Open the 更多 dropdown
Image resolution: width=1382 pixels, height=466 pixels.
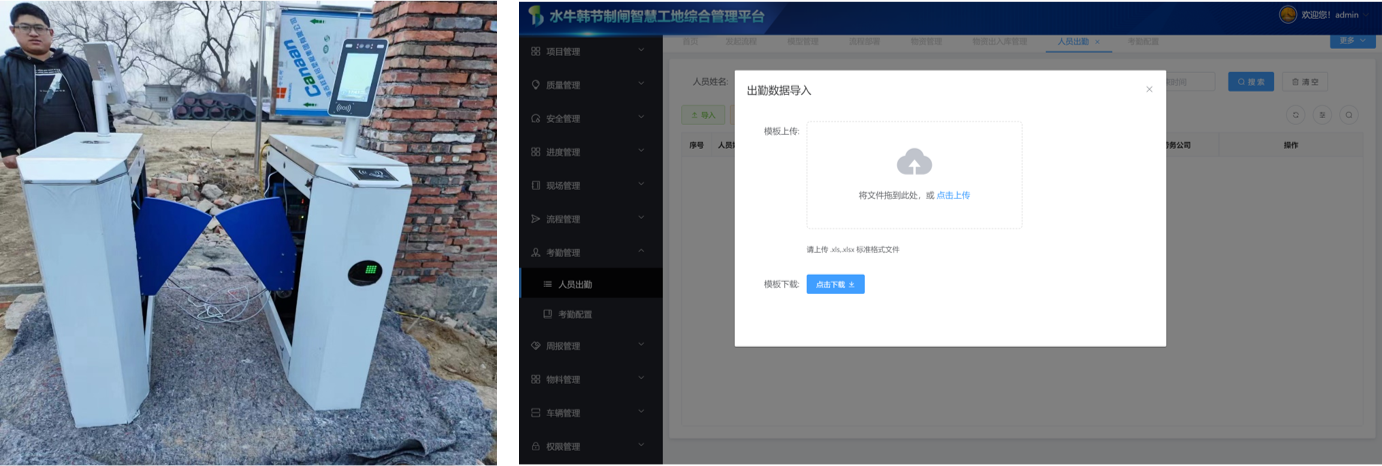tap(1352, 41)
